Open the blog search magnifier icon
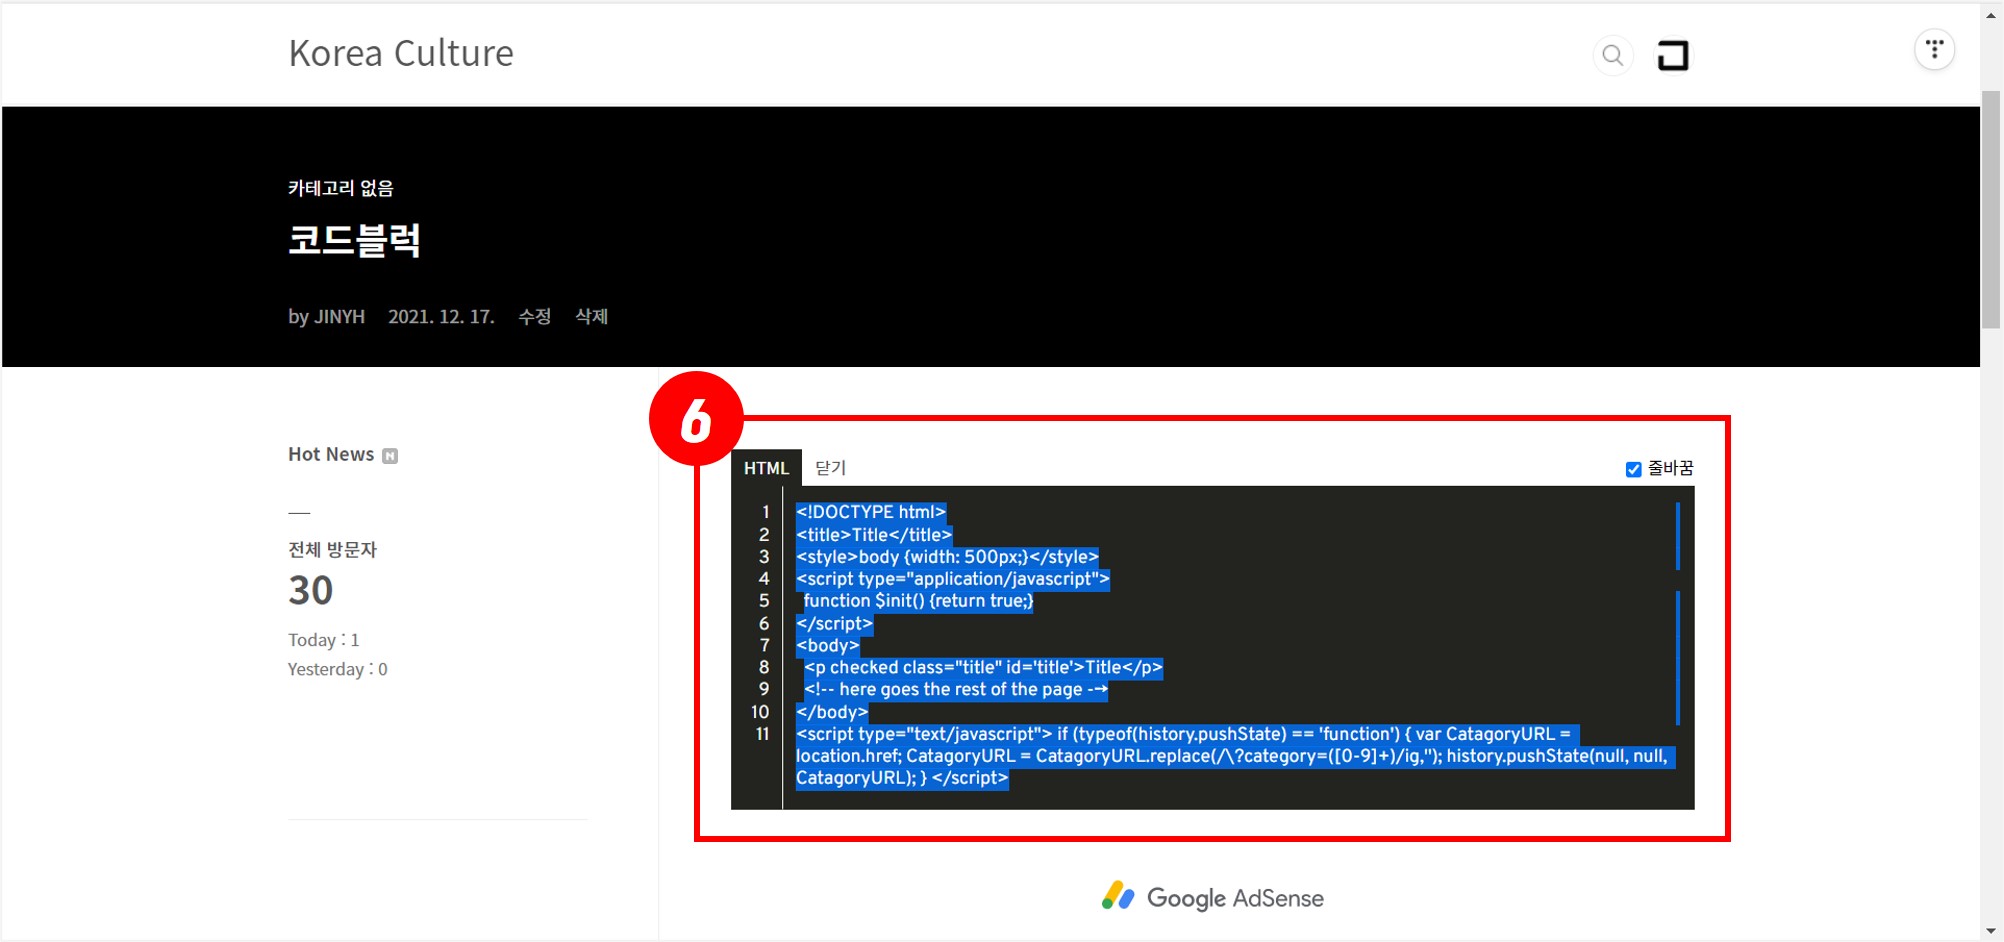This screenshot has height=942, width=2004. tap(1613, 55)
